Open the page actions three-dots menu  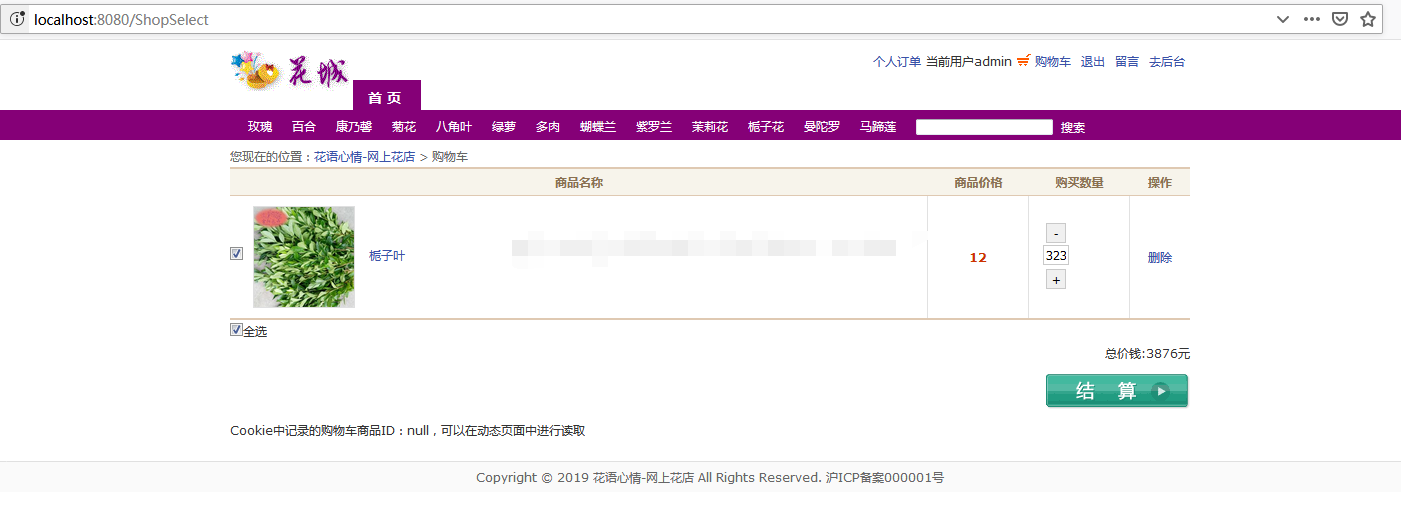[1312, 19]
